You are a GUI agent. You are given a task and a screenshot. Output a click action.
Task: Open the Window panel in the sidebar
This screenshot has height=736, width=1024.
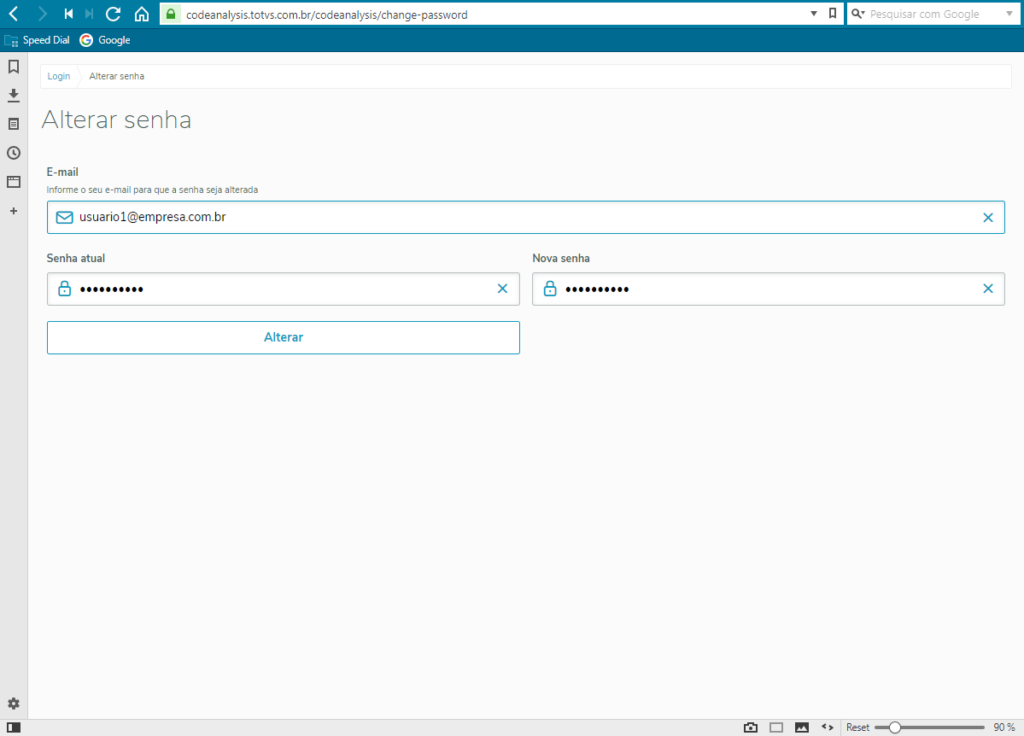pos(14,182)
